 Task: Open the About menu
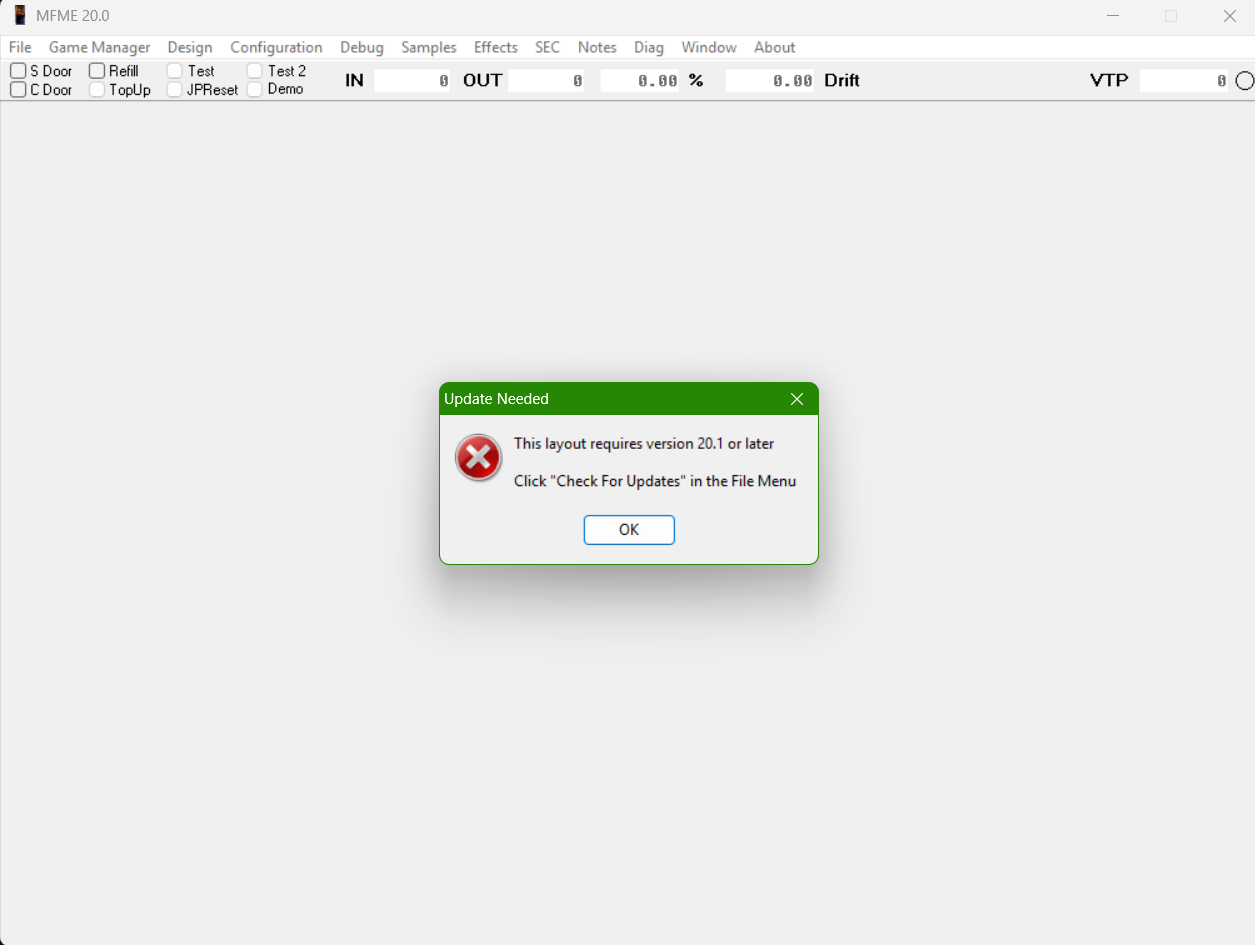coord(775,47)
